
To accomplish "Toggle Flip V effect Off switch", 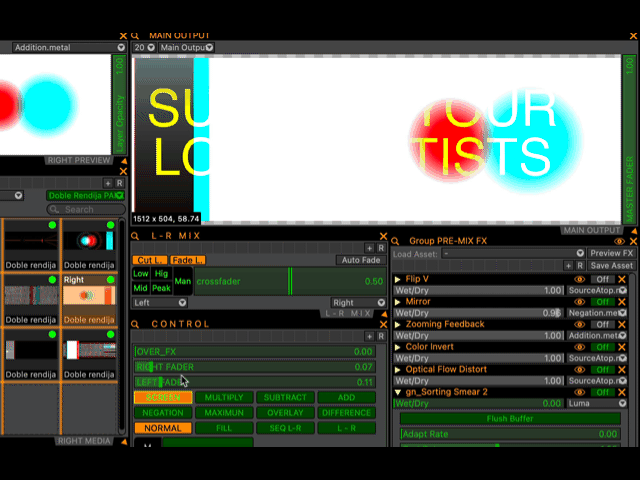I will 602,279.
